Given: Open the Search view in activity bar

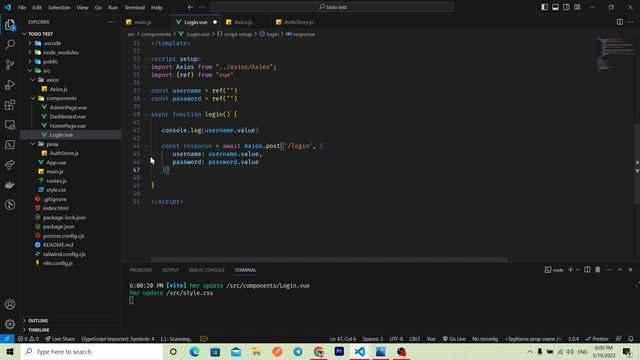Looking at the screenshot, I should tap(10, 44).
